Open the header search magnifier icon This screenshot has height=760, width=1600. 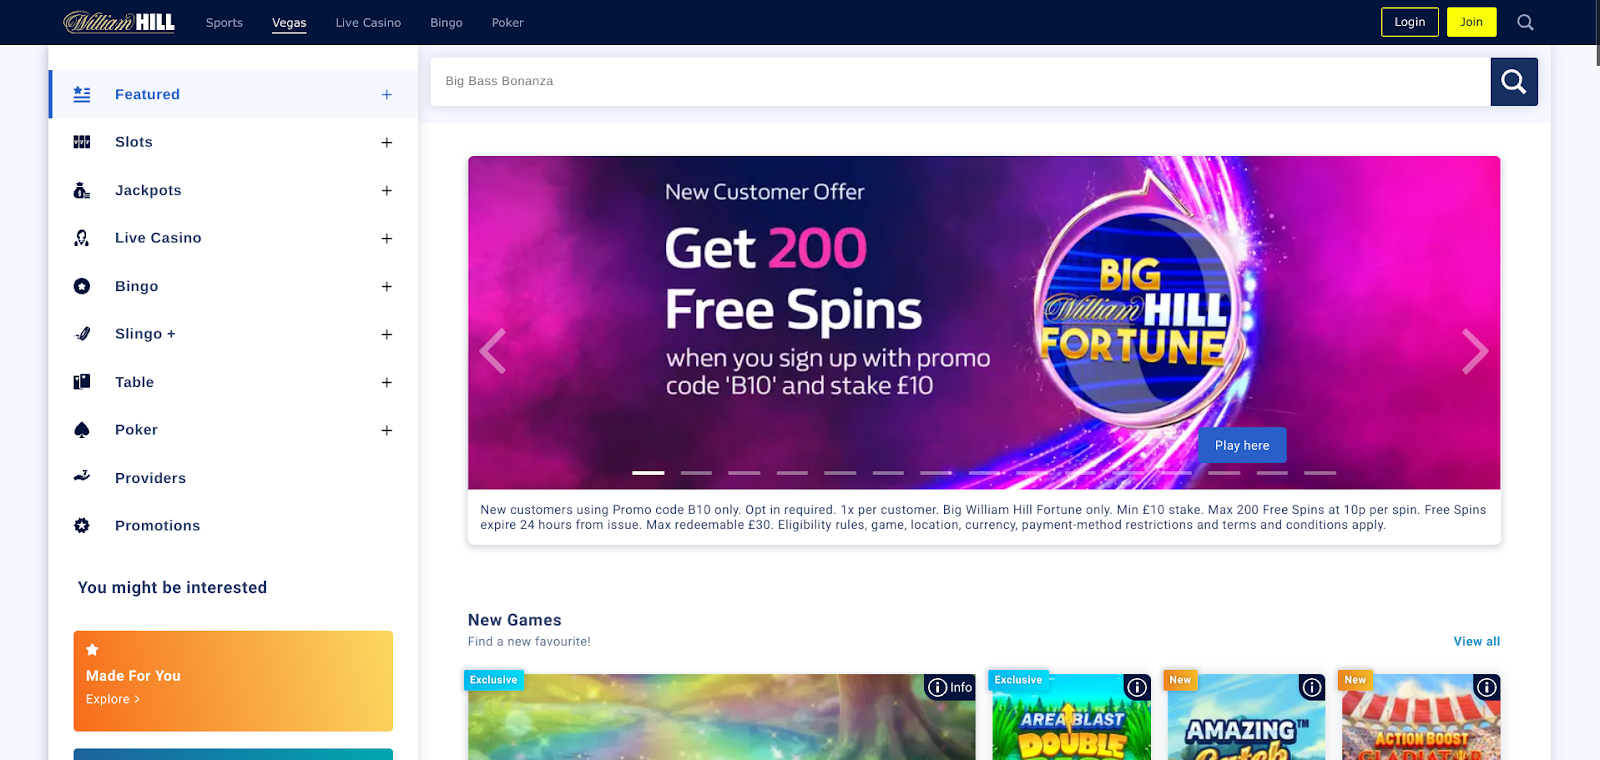pyautogui.click(x=1525, y=22)
